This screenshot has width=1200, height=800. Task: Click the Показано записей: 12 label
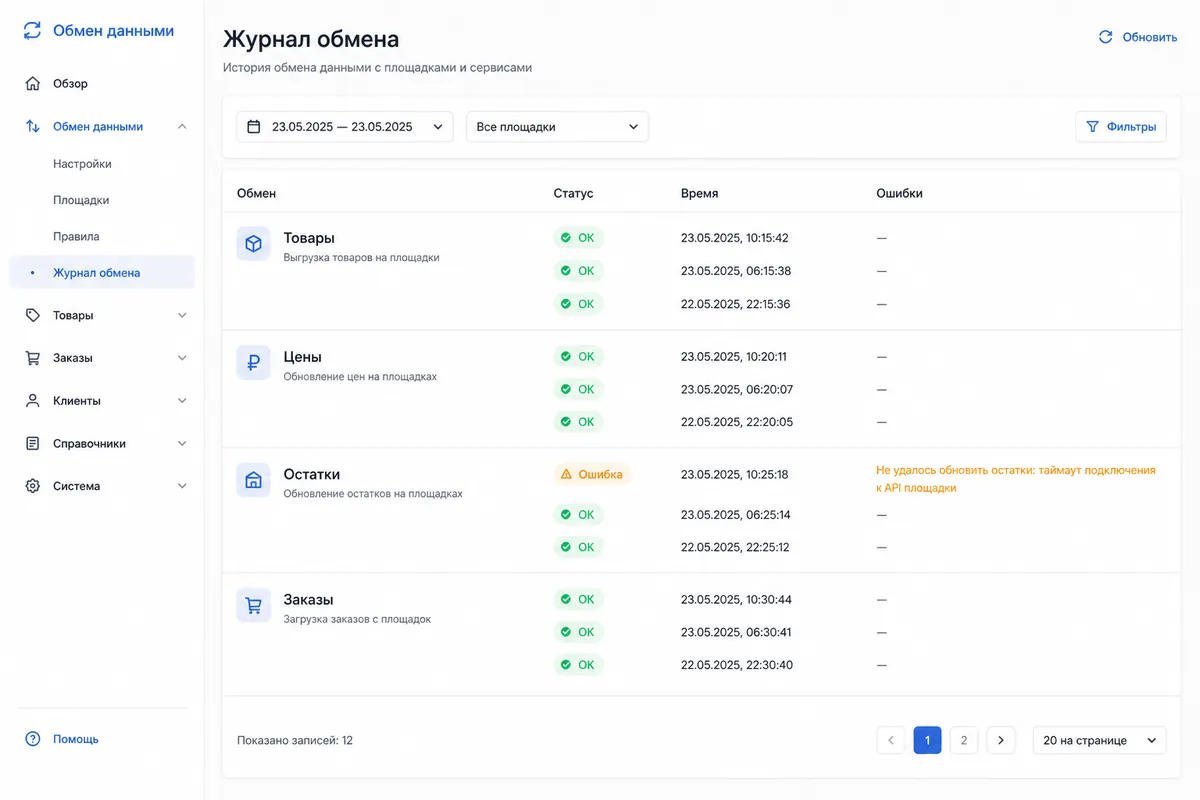(295, 741)
